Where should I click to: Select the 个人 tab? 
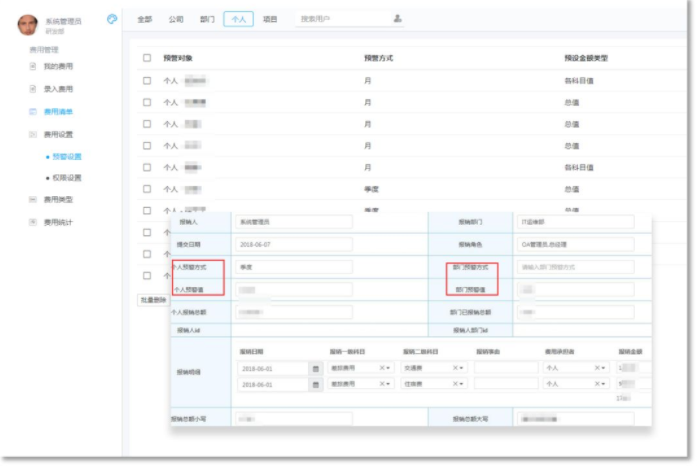pos(238,19)
